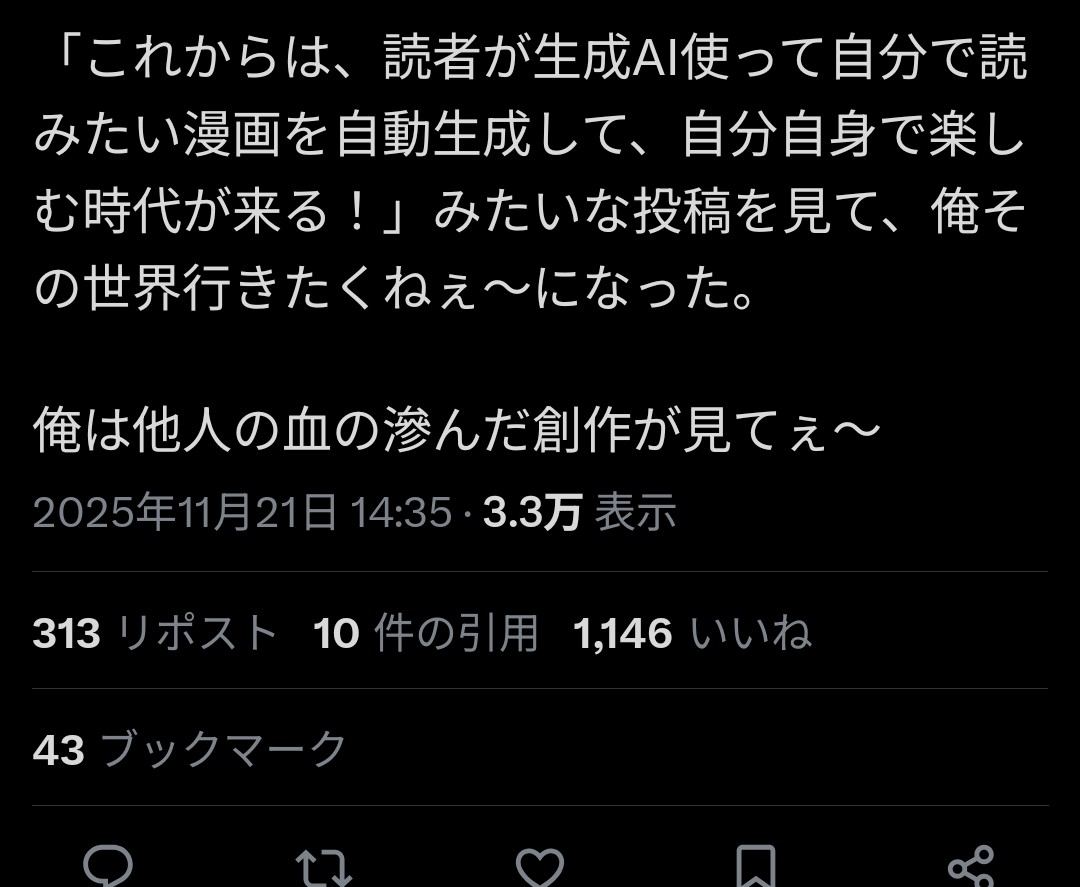Image resolution: width=1080 pixels, height=887 pixels.
Task: Toggle the bookmark icon on post
Action: coord(756,867)
